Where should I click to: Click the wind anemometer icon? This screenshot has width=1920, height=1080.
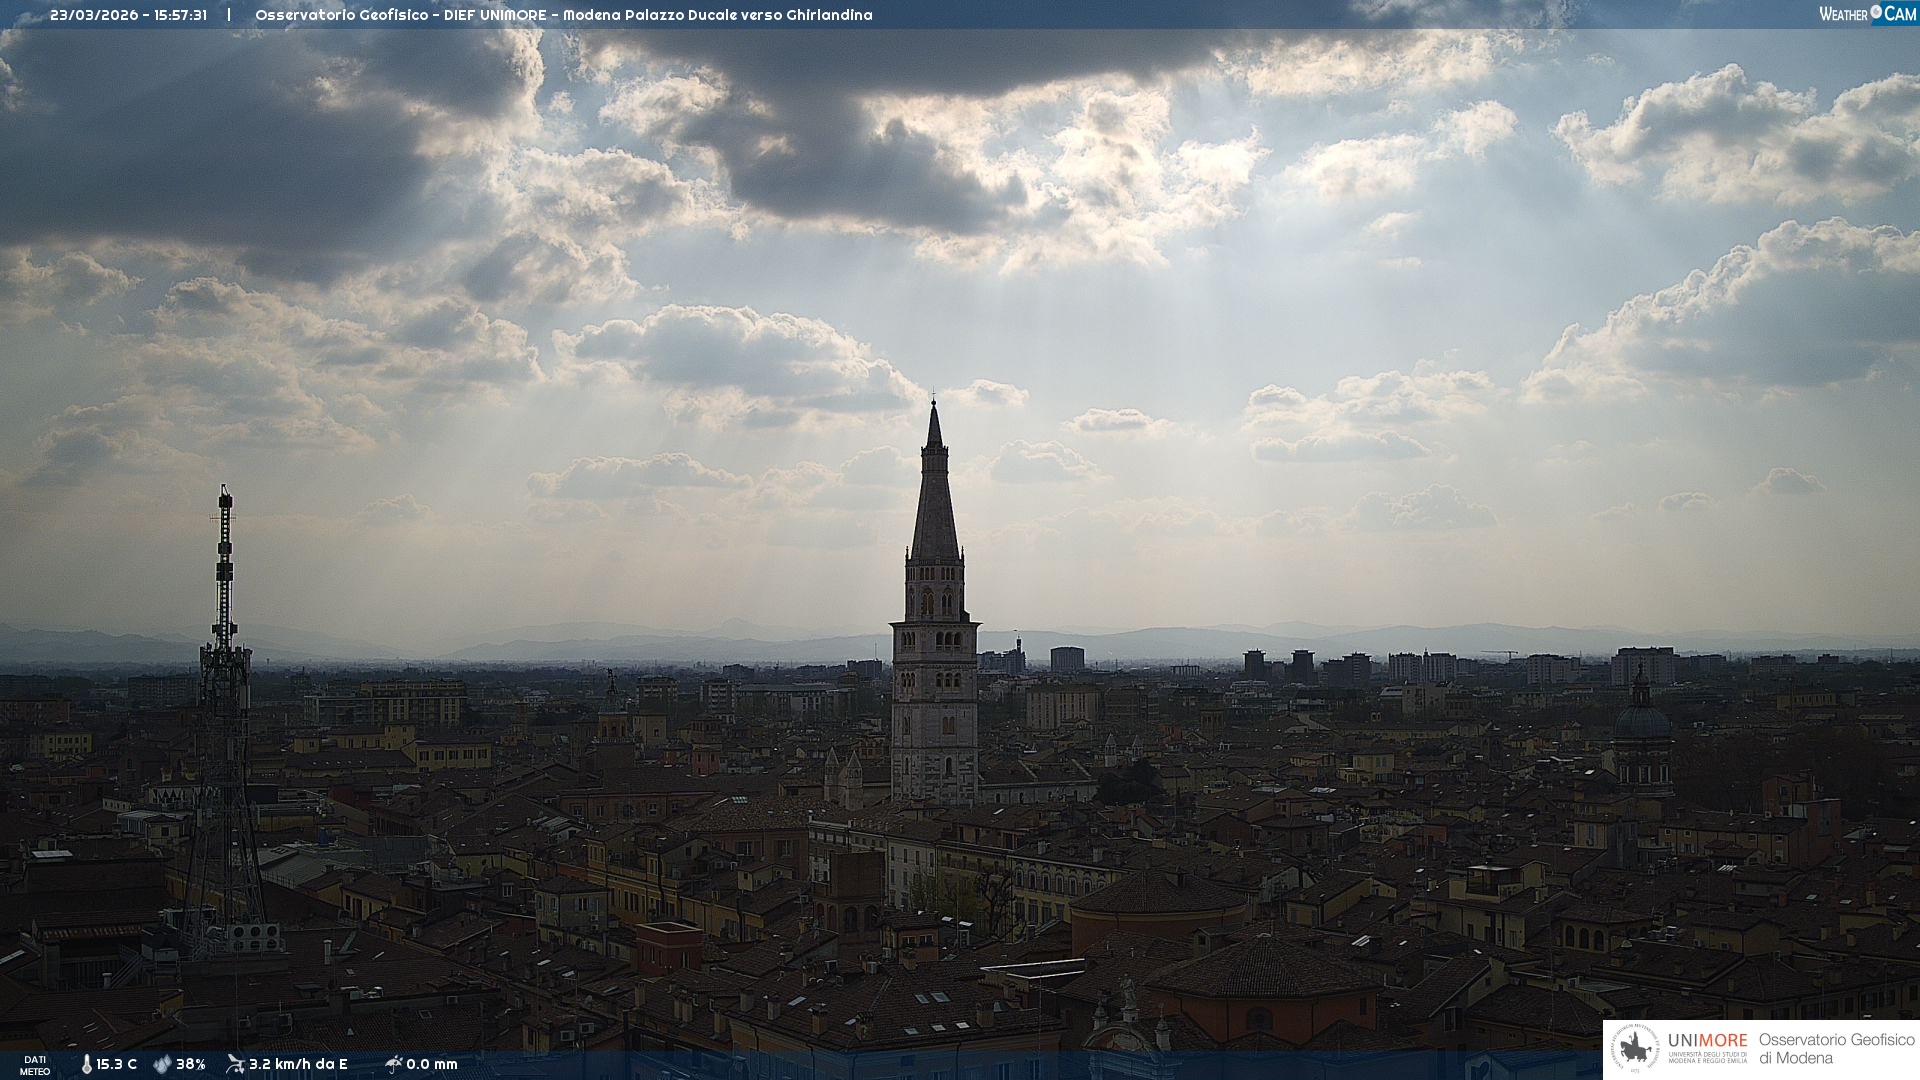coord(235,1064)
